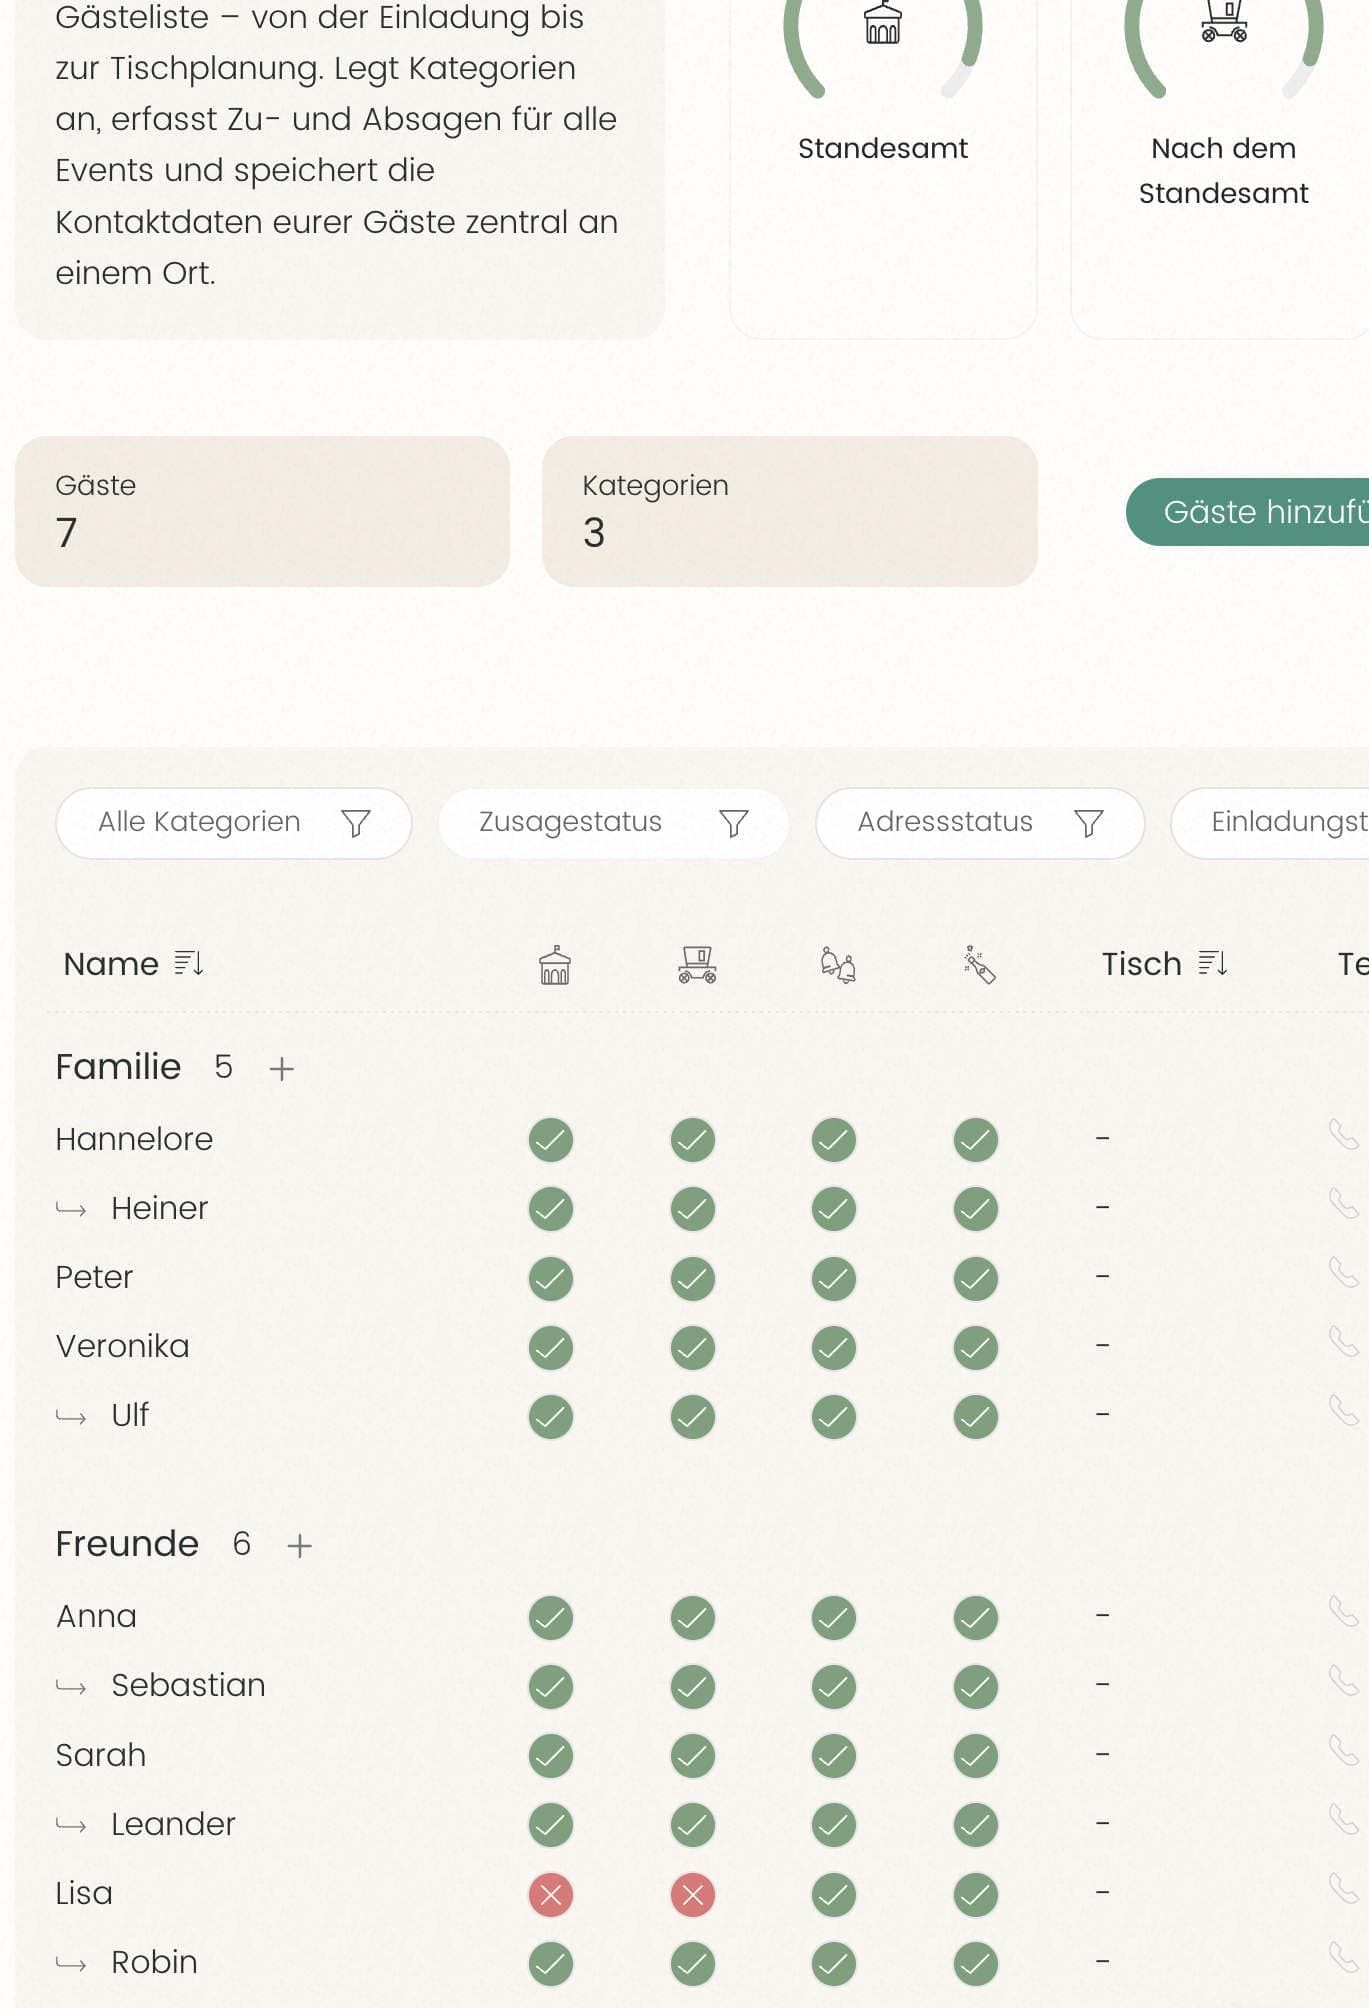Toggle Lisa's declined carriage event status
This screenshot has width=1369, height=2008.
point(693,1895)
